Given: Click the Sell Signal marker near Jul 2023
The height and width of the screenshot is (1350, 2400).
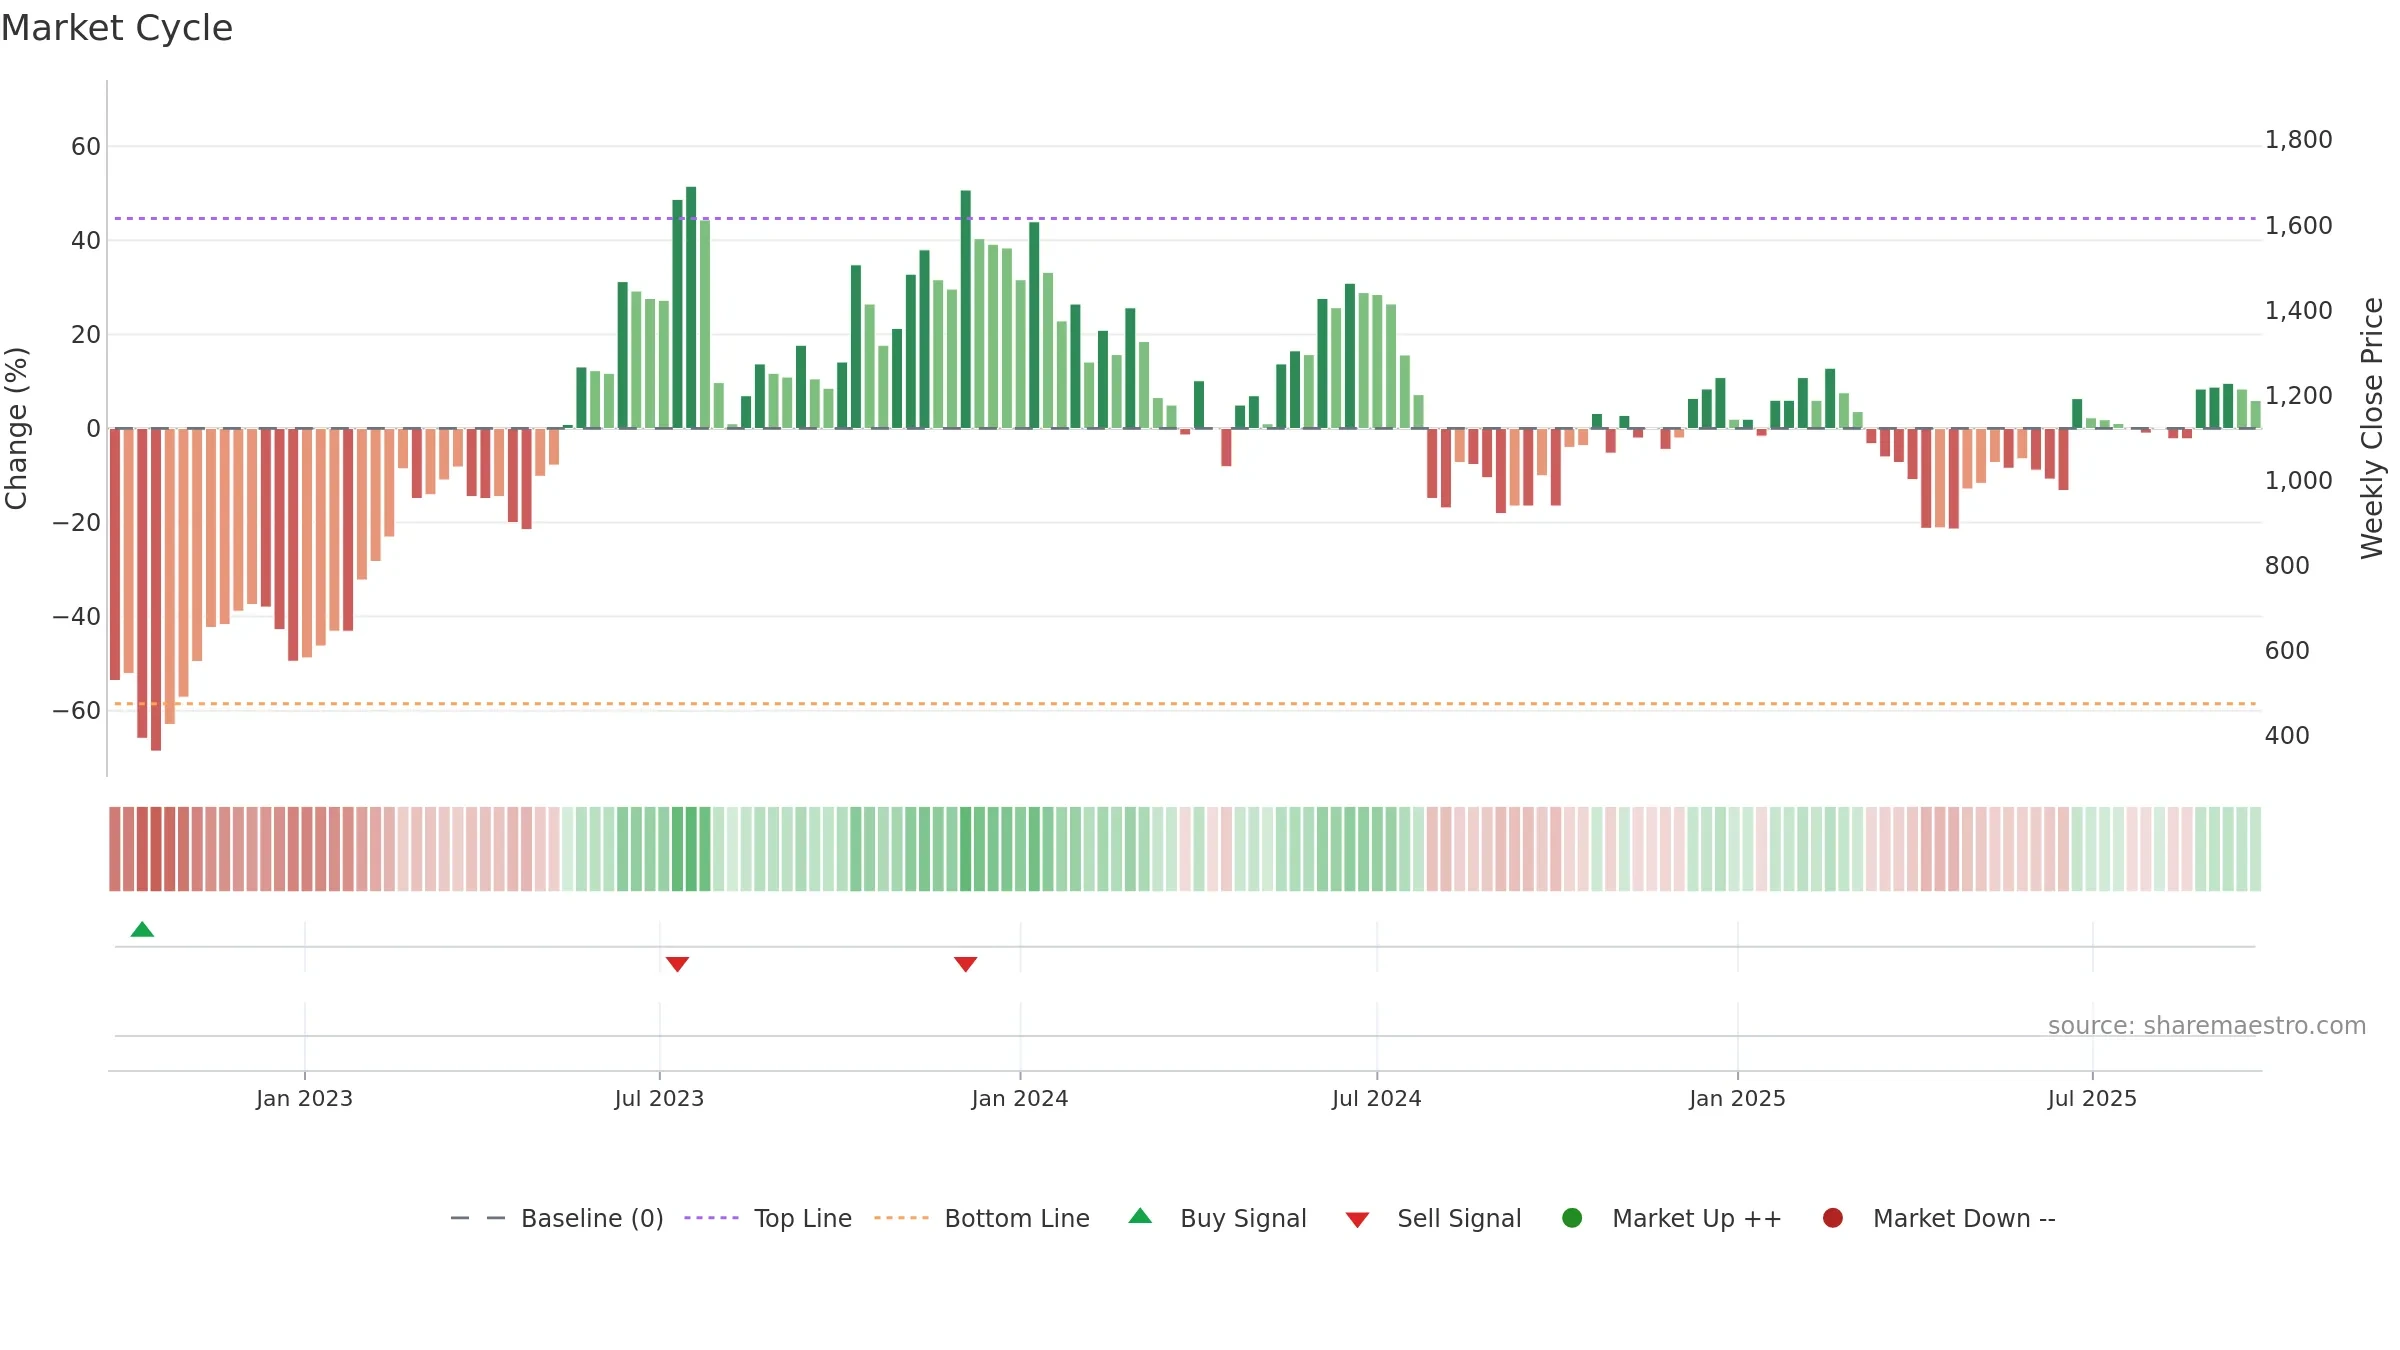Looking at the screenshot, I should pos(677,964).
